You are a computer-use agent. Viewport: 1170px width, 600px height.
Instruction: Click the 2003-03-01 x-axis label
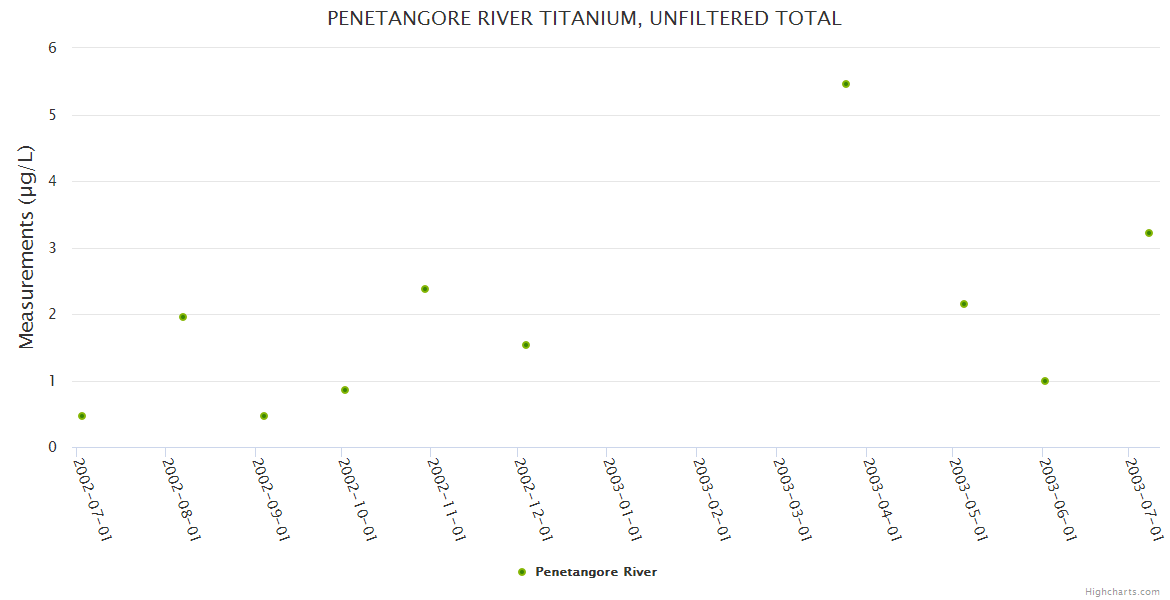point(792,499)
